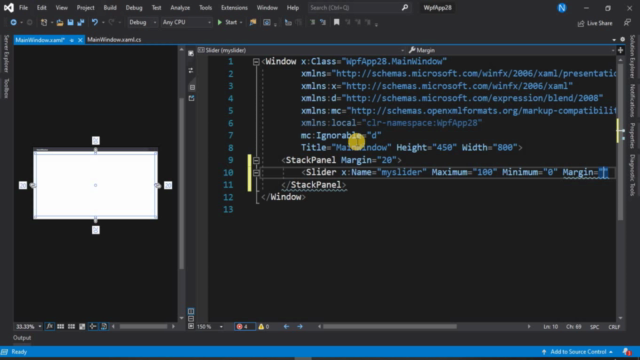Toggle snap to snaplines button
The width and height of the screenshot is (640, 360).
point(93,326)
